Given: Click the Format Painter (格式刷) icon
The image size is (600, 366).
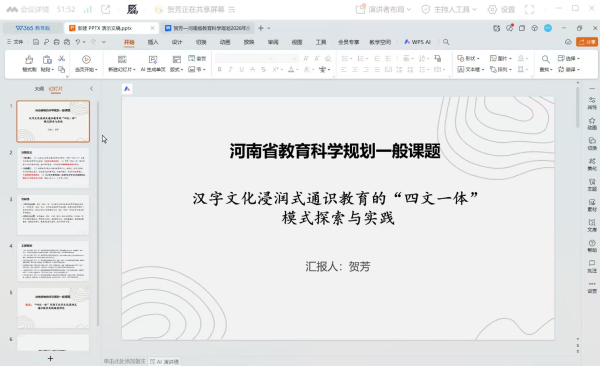Looking at the screenshot, I should coord(29,60).
